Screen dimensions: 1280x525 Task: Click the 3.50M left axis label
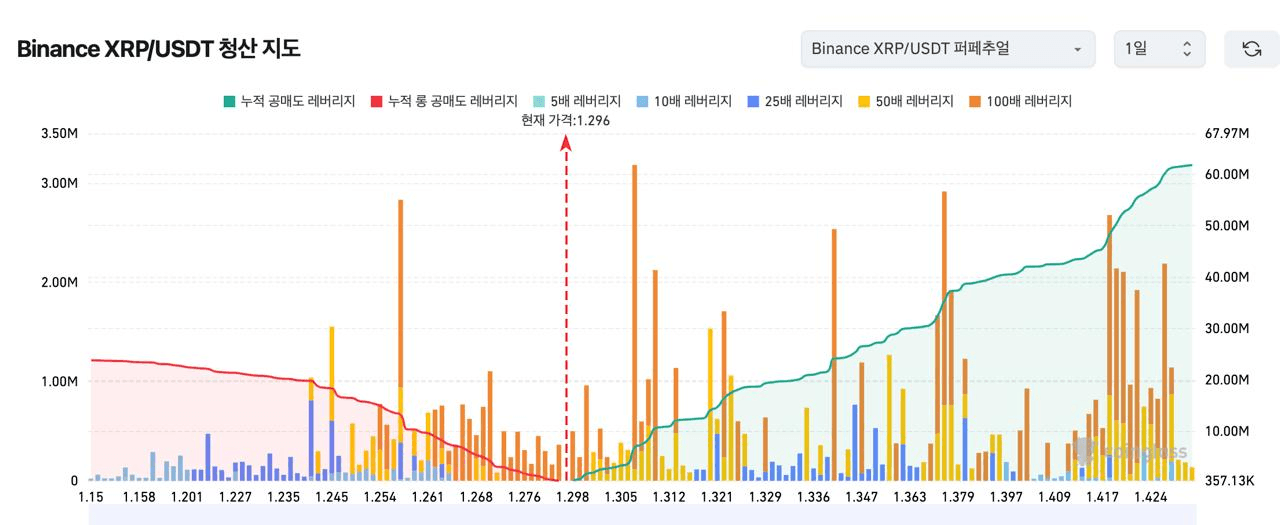click(x=59, y=133)
